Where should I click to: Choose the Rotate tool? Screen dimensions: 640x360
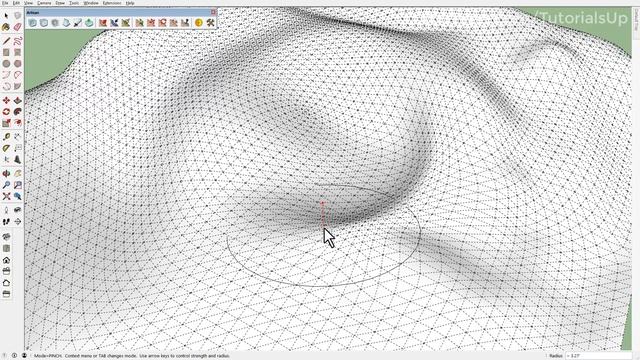click(x=6, y=112)
